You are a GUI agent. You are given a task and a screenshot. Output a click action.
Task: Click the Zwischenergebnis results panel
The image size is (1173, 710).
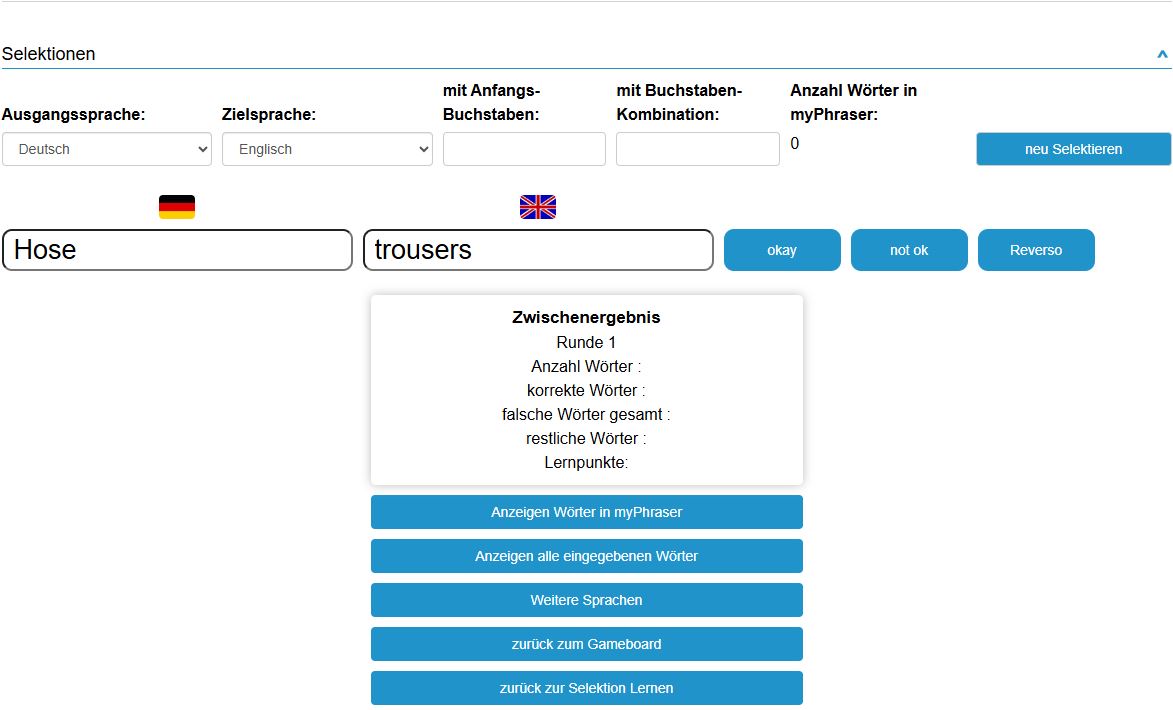[586, 390]
